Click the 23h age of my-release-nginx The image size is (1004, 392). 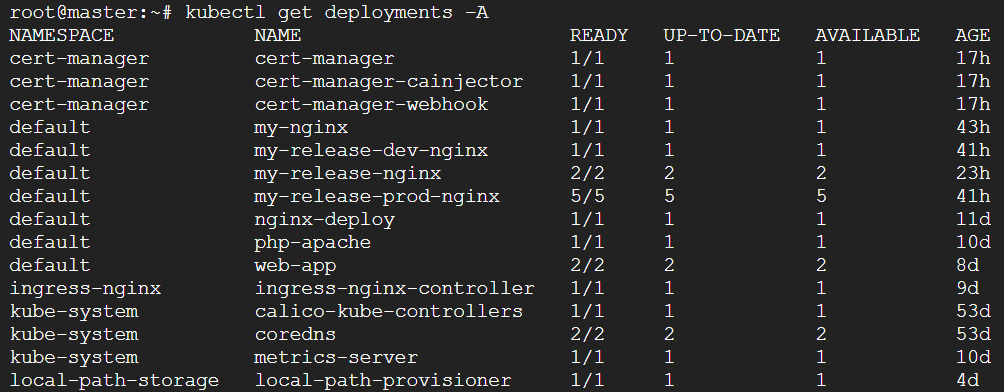point(972,174)
